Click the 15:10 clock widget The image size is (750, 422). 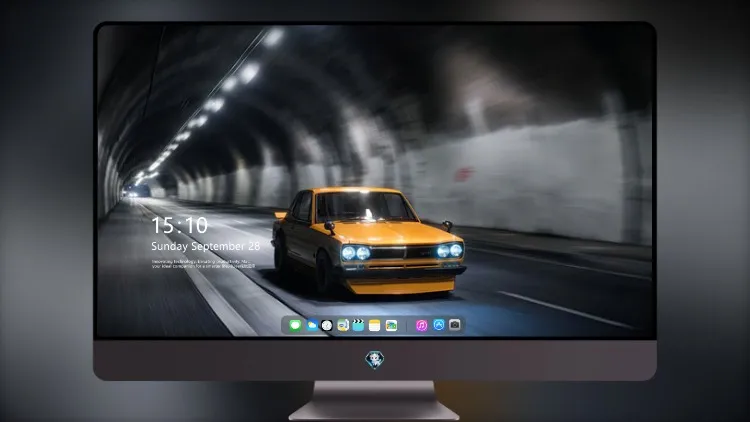[179, 225]
